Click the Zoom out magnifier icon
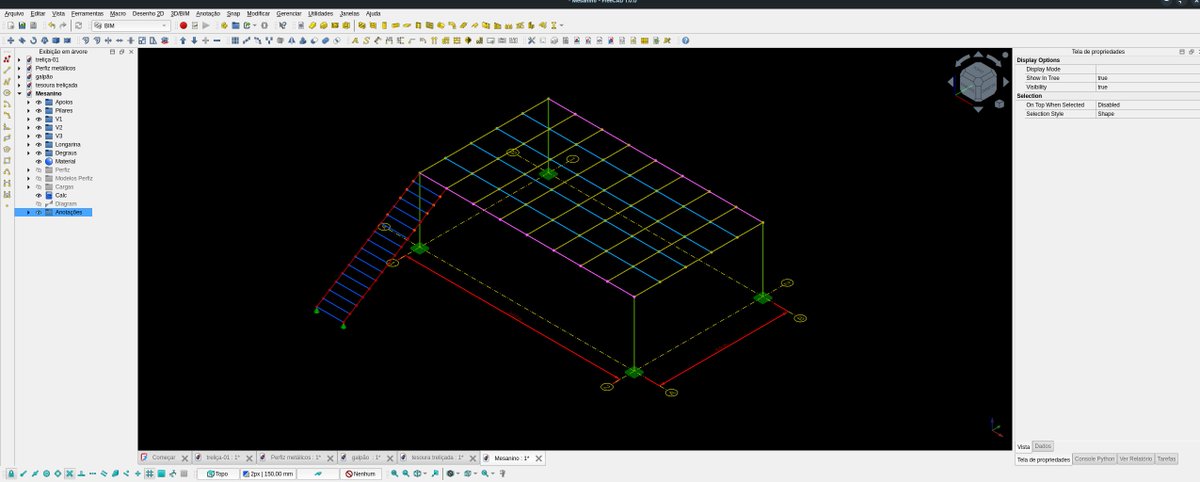 [x=406, y=473]
